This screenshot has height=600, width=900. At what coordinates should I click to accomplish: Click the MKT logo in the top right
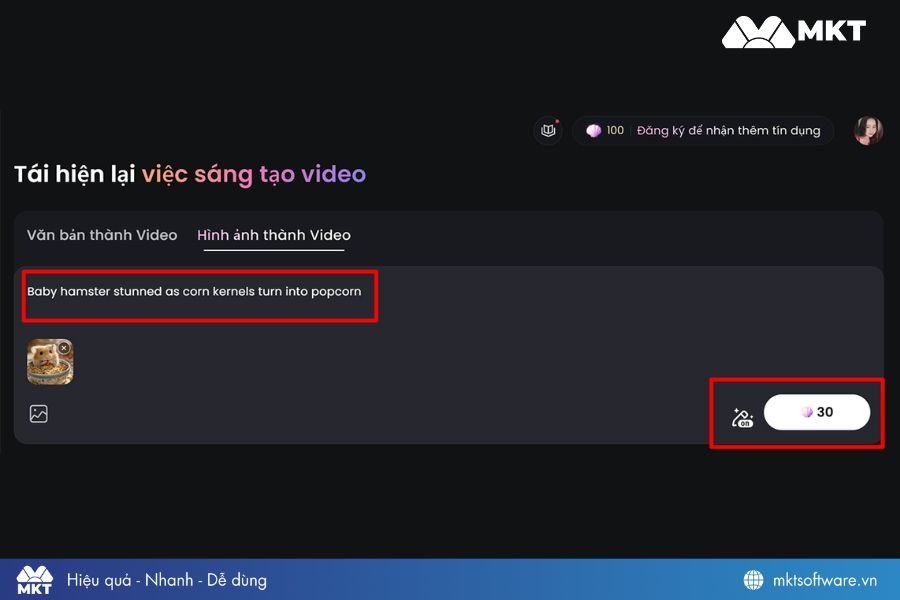[x=793, y=32]
